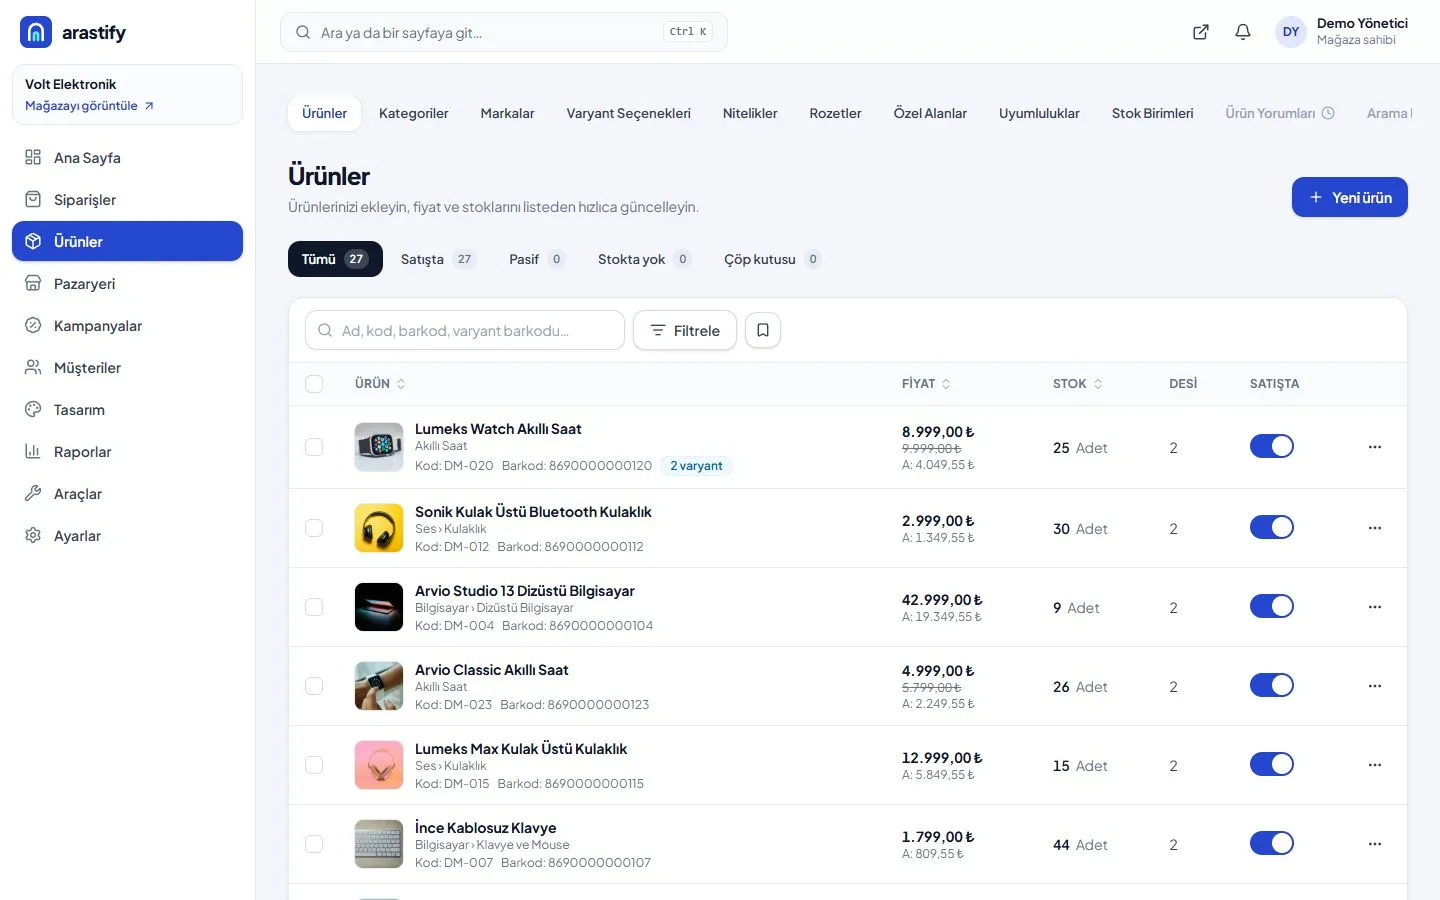Open the Filtrele filter options
Viewport: 1440px width, 900px height.
[x=685, y=330]
